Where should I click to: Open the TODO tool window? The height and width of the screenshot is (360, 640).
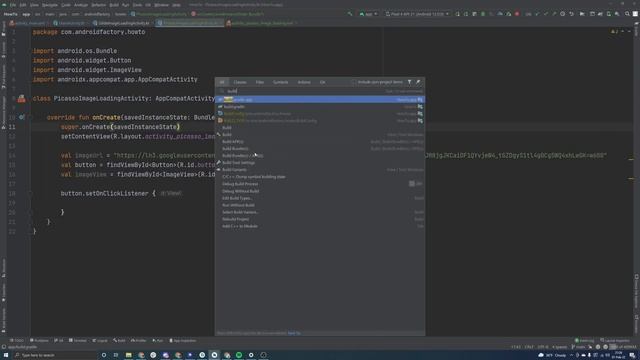[x=17, y=340]
